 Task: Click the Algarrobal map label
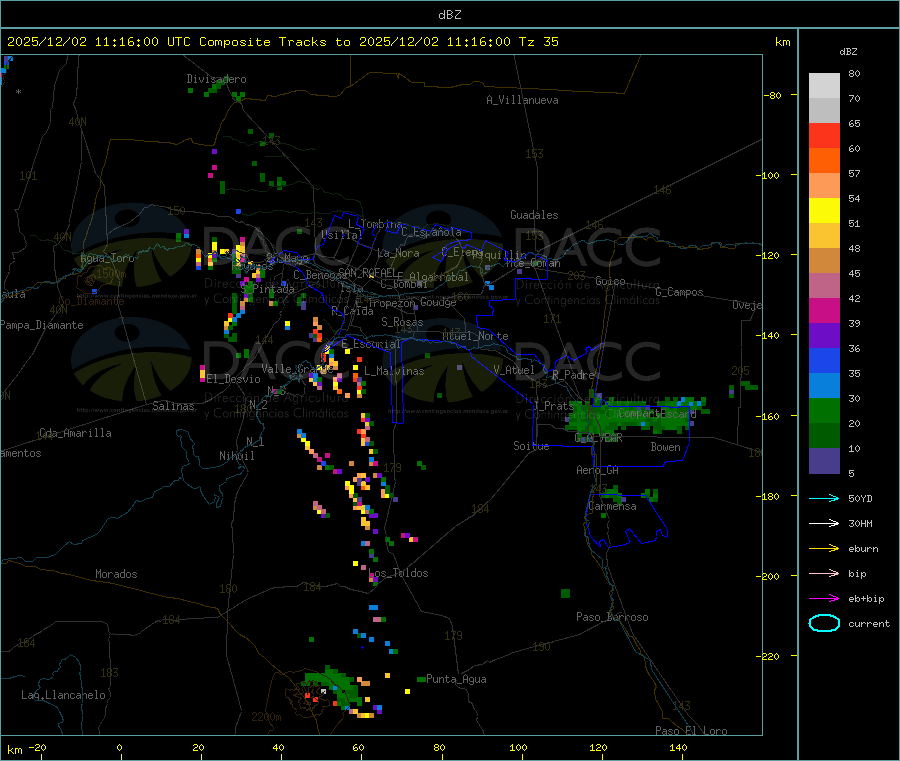439,277
